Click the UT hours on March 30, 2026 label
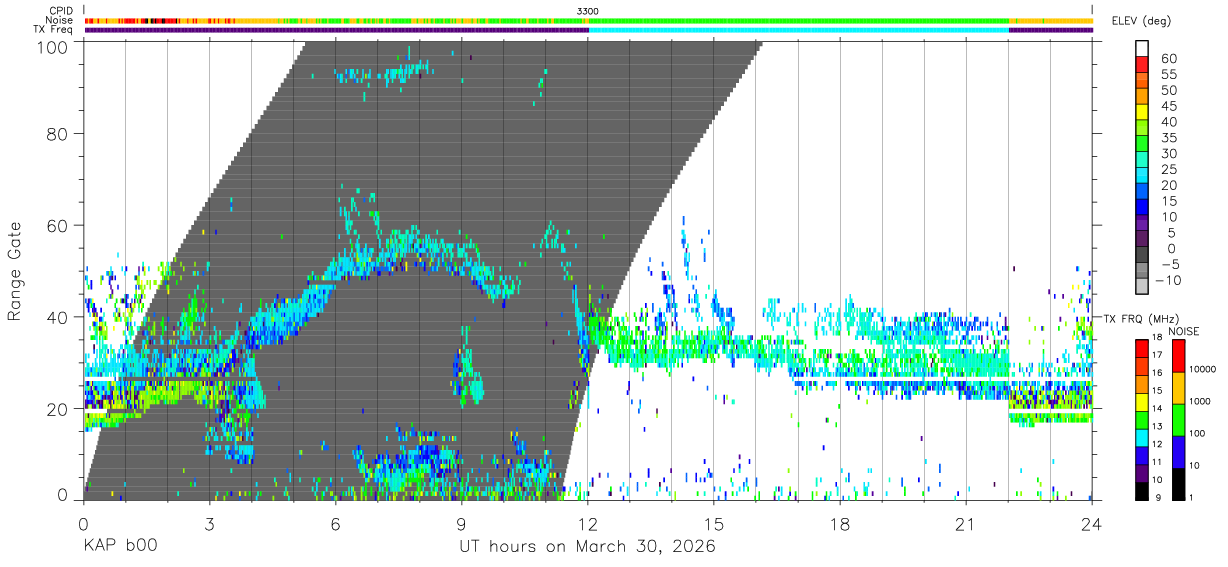This screenshot has width=1228, height=567. click(x=587, y=548)
